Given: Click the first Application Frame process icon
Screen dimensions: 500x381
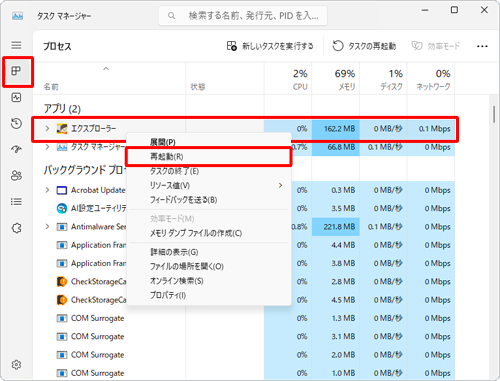Looking at the screenshot, I should pyautogui.click(x=62, y=245).
